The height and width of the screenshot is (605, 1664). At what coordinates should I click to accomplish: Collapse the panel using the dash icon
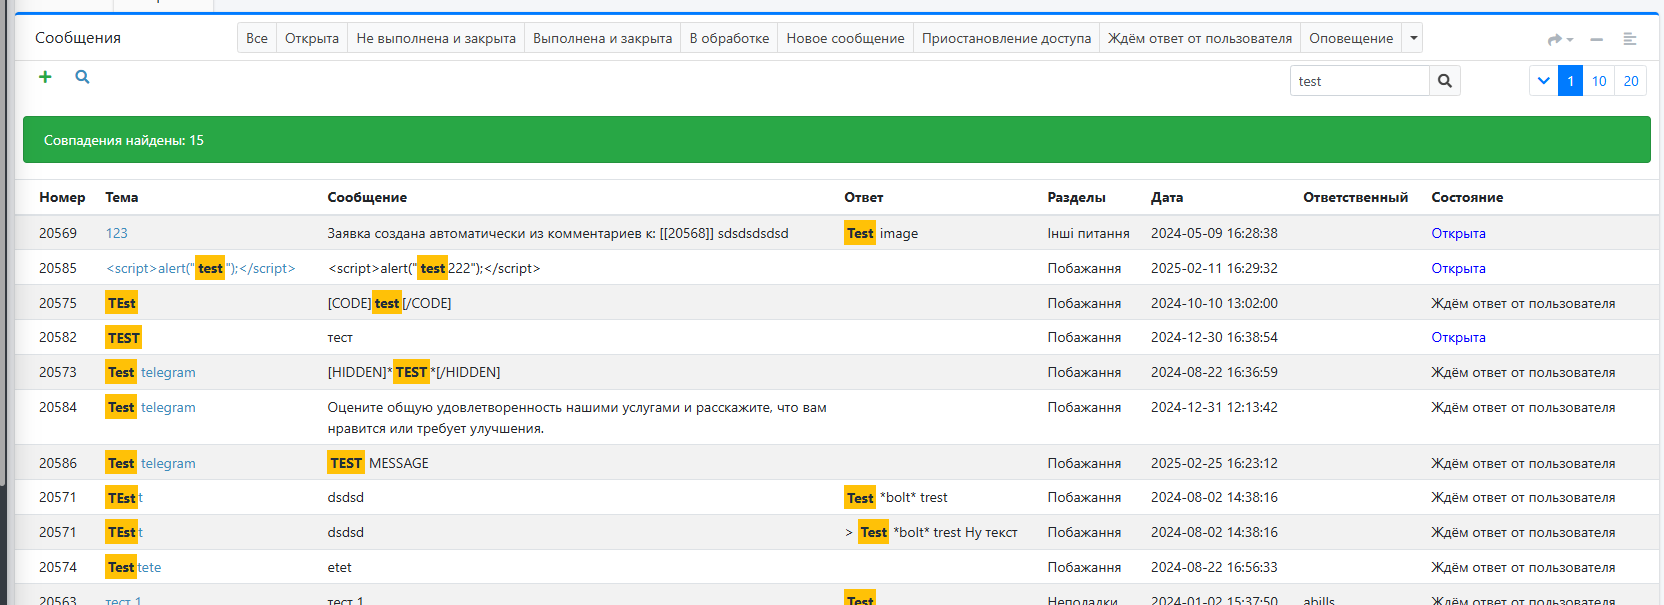[1596, 39]
